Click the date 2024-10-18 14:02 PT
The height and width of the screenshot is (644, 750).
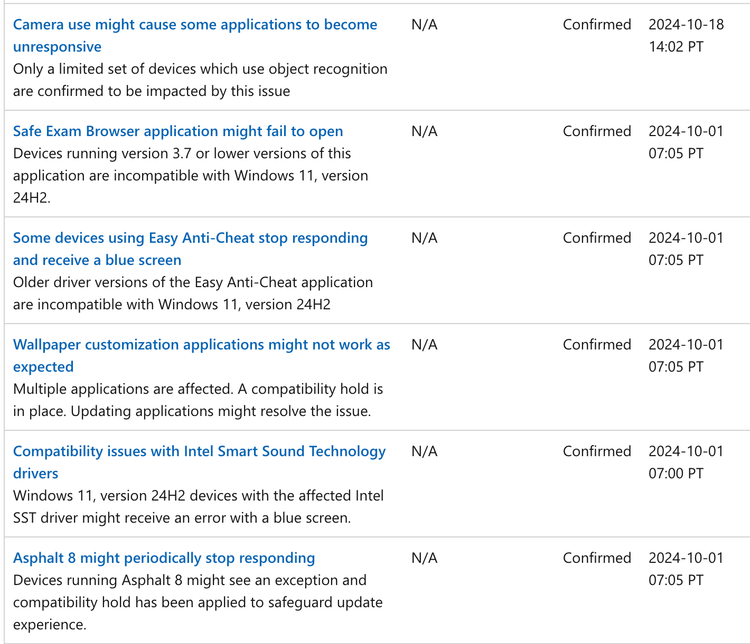point(686,35)
